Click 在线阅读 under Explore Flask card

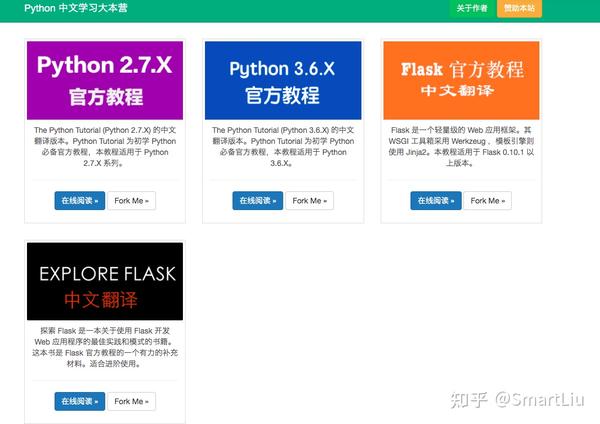[x=80, y=401]
